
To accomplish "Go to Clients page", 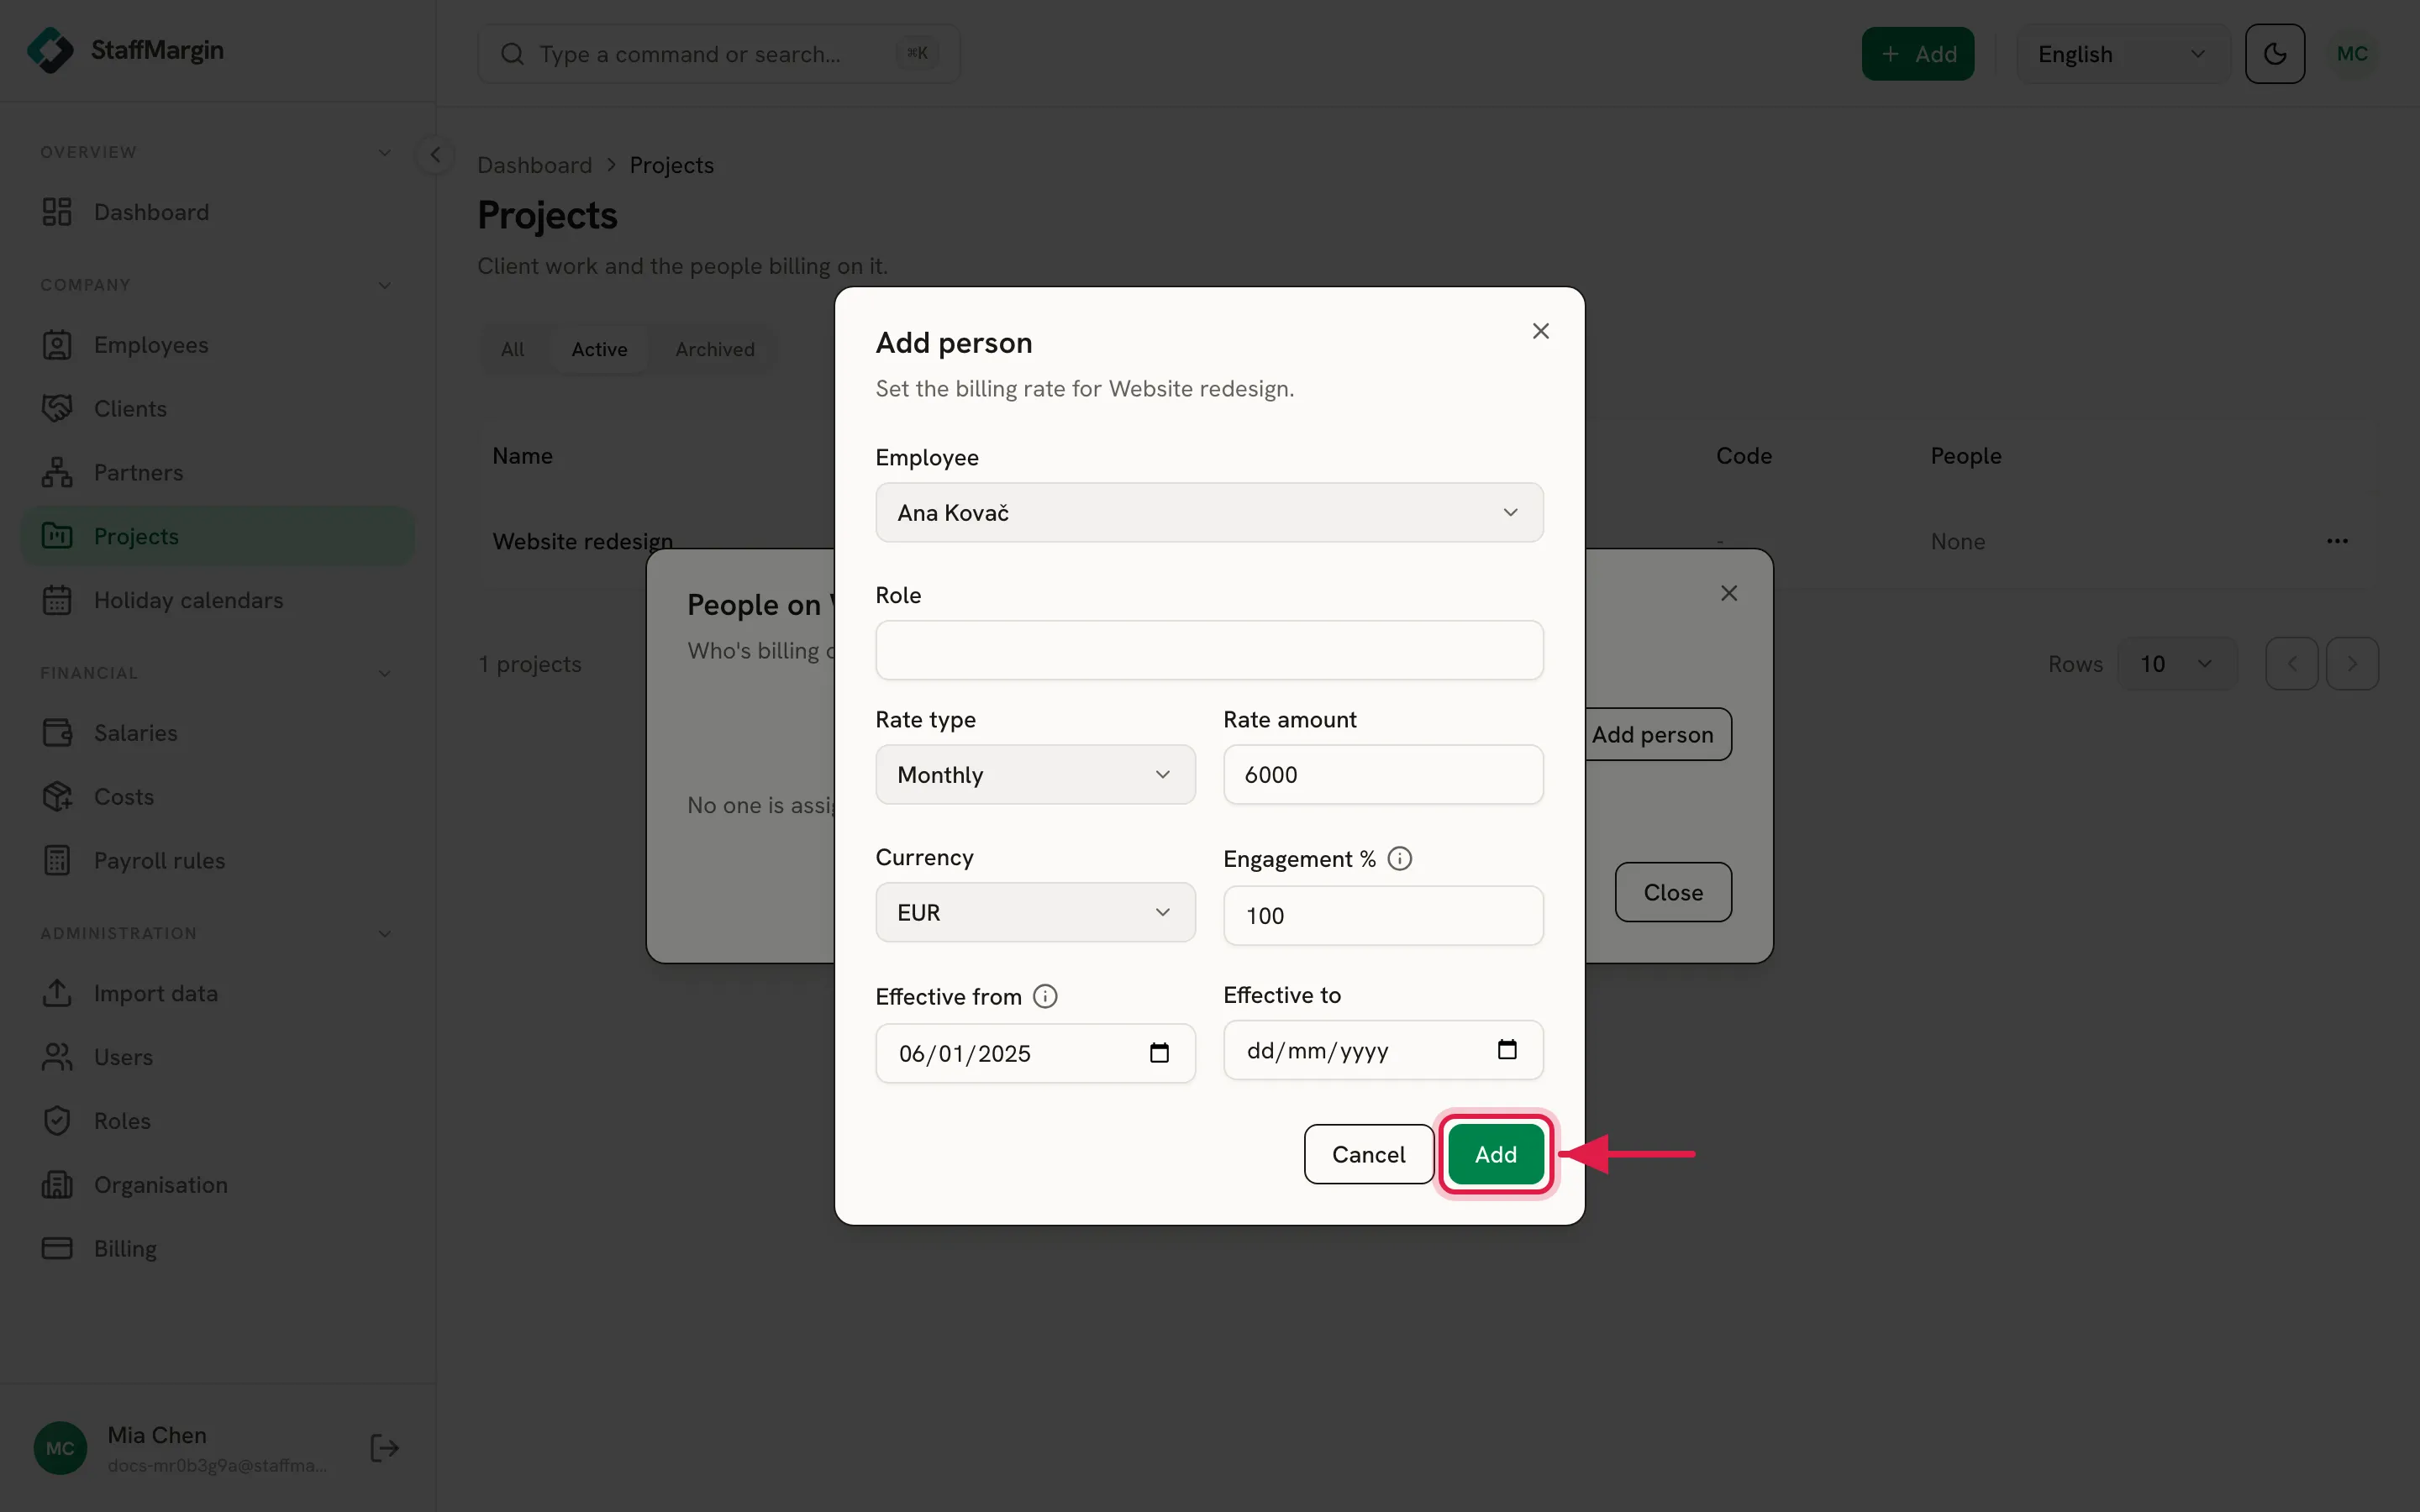I will (x=217, y=409).
